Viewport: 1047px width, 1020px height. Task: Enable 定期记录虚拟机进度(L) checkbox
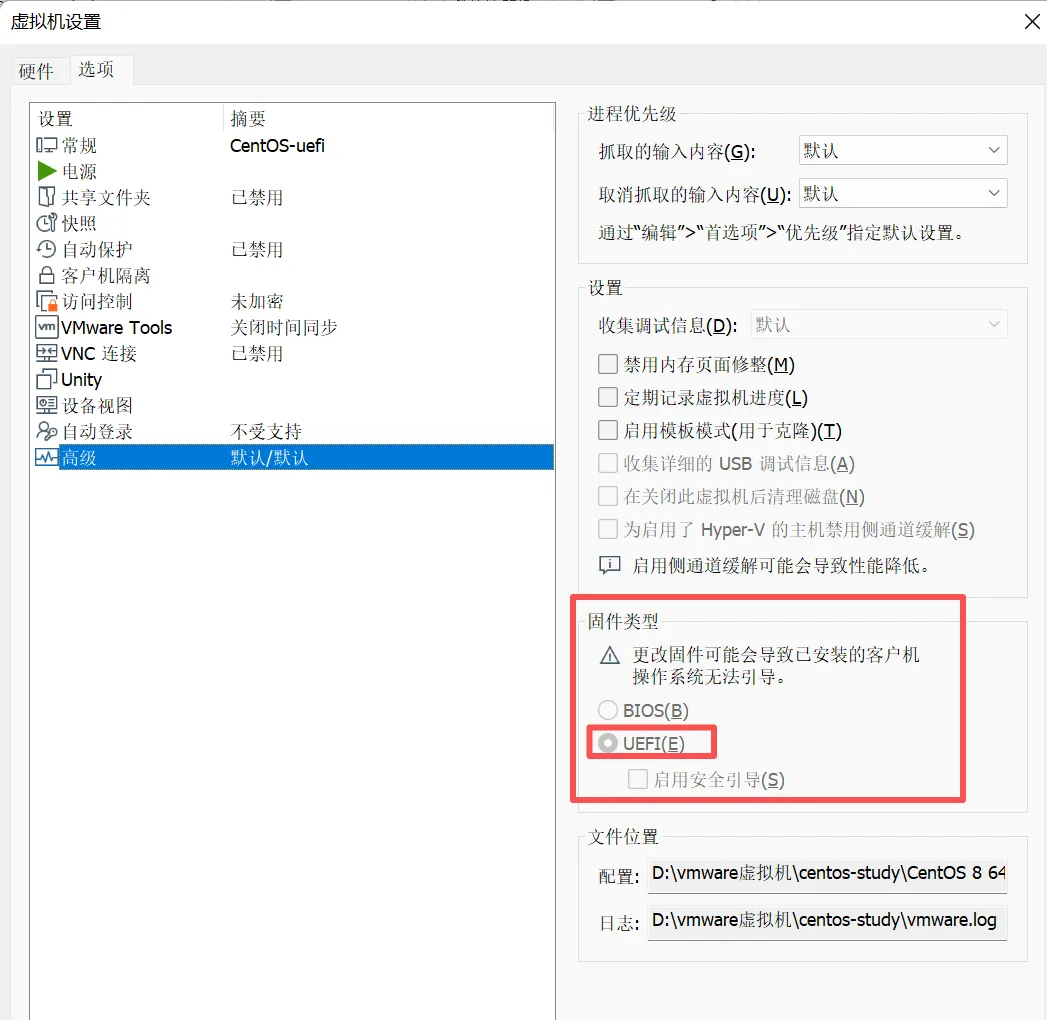pyautogui.click(x=608, y=397)
